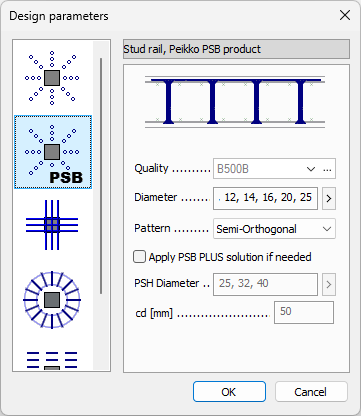Dismiss dialog with the Cancel button

pyautogui.click(x=311, y=392)
